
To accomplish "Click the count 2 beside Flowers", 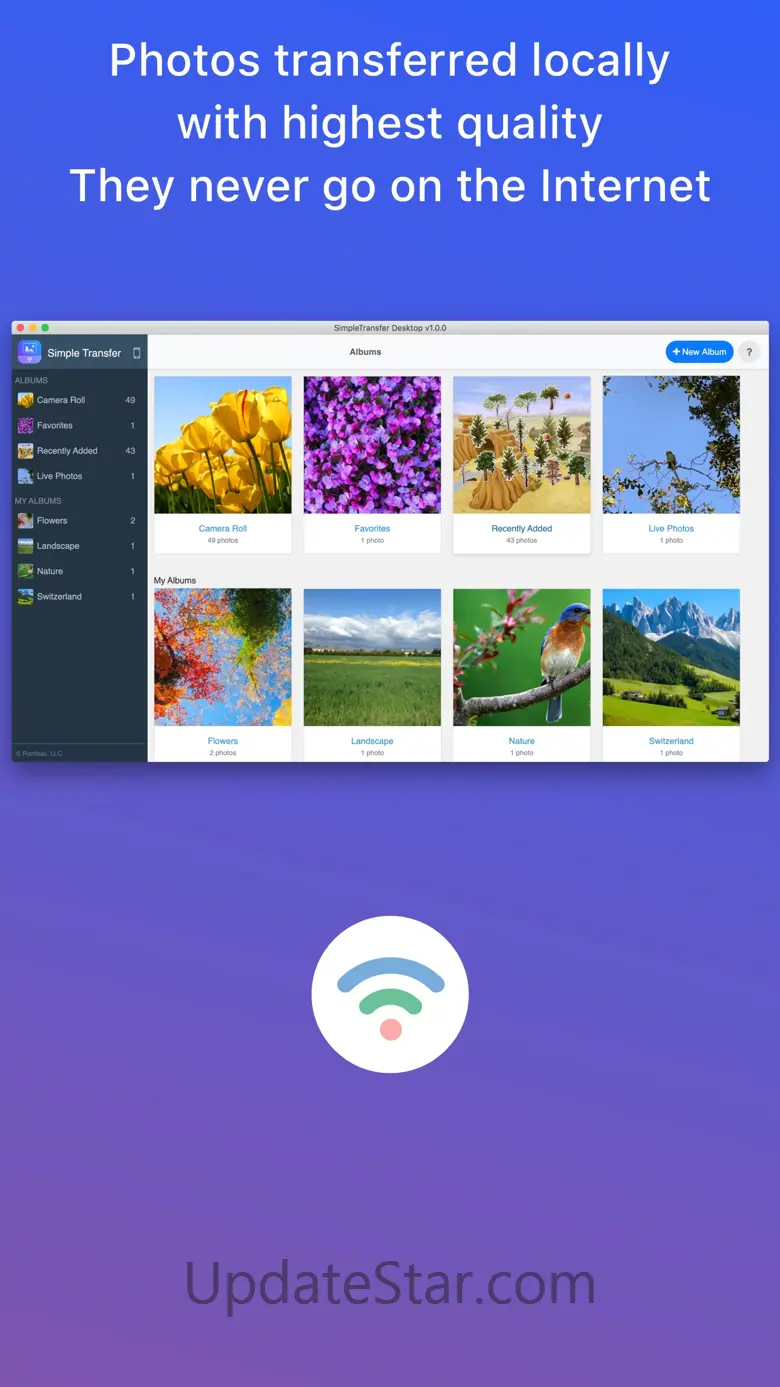I will [132, 521].
